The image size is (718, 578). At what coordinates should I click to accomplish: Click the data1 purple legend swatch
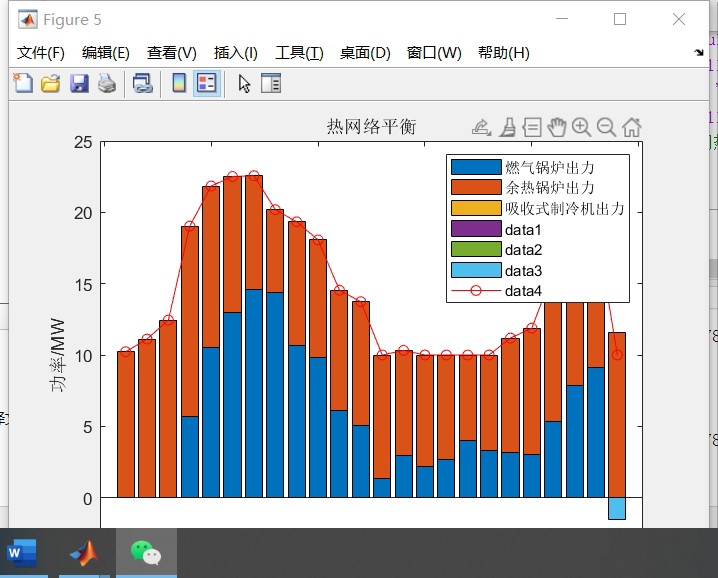(x=476, y=229)
